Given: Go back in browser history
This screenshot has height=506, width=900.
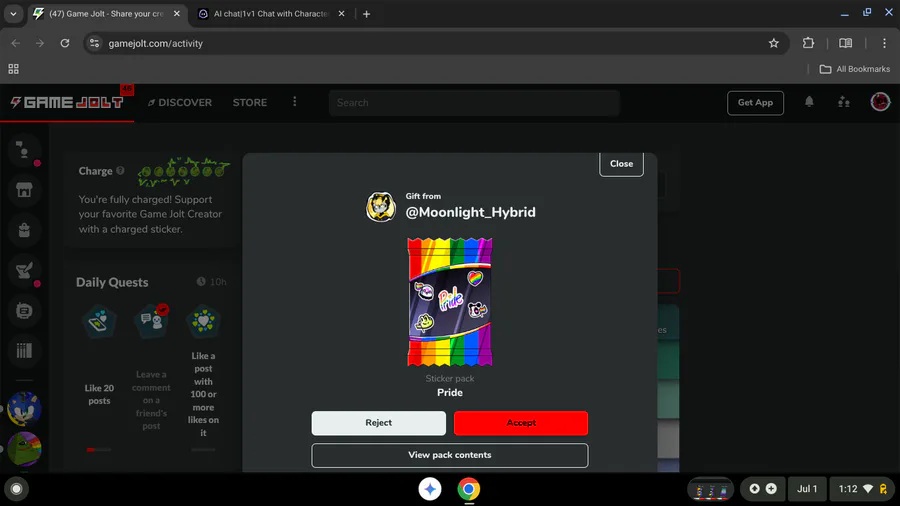Looking at the screenshot, I should pos(15,44).
